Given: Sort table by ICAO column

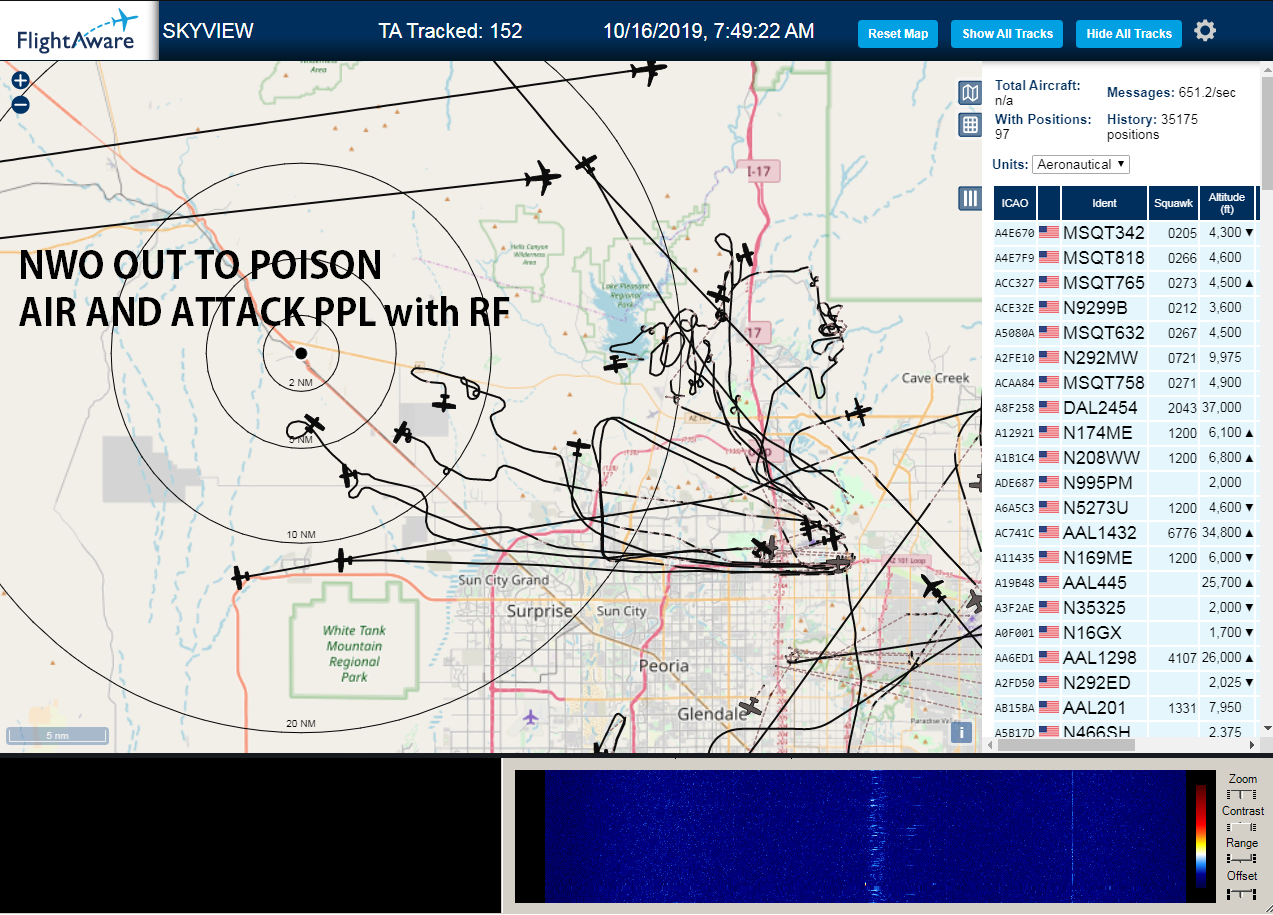Looking at the screenshot, I should pyautogui.click(x=1014, y=203).
